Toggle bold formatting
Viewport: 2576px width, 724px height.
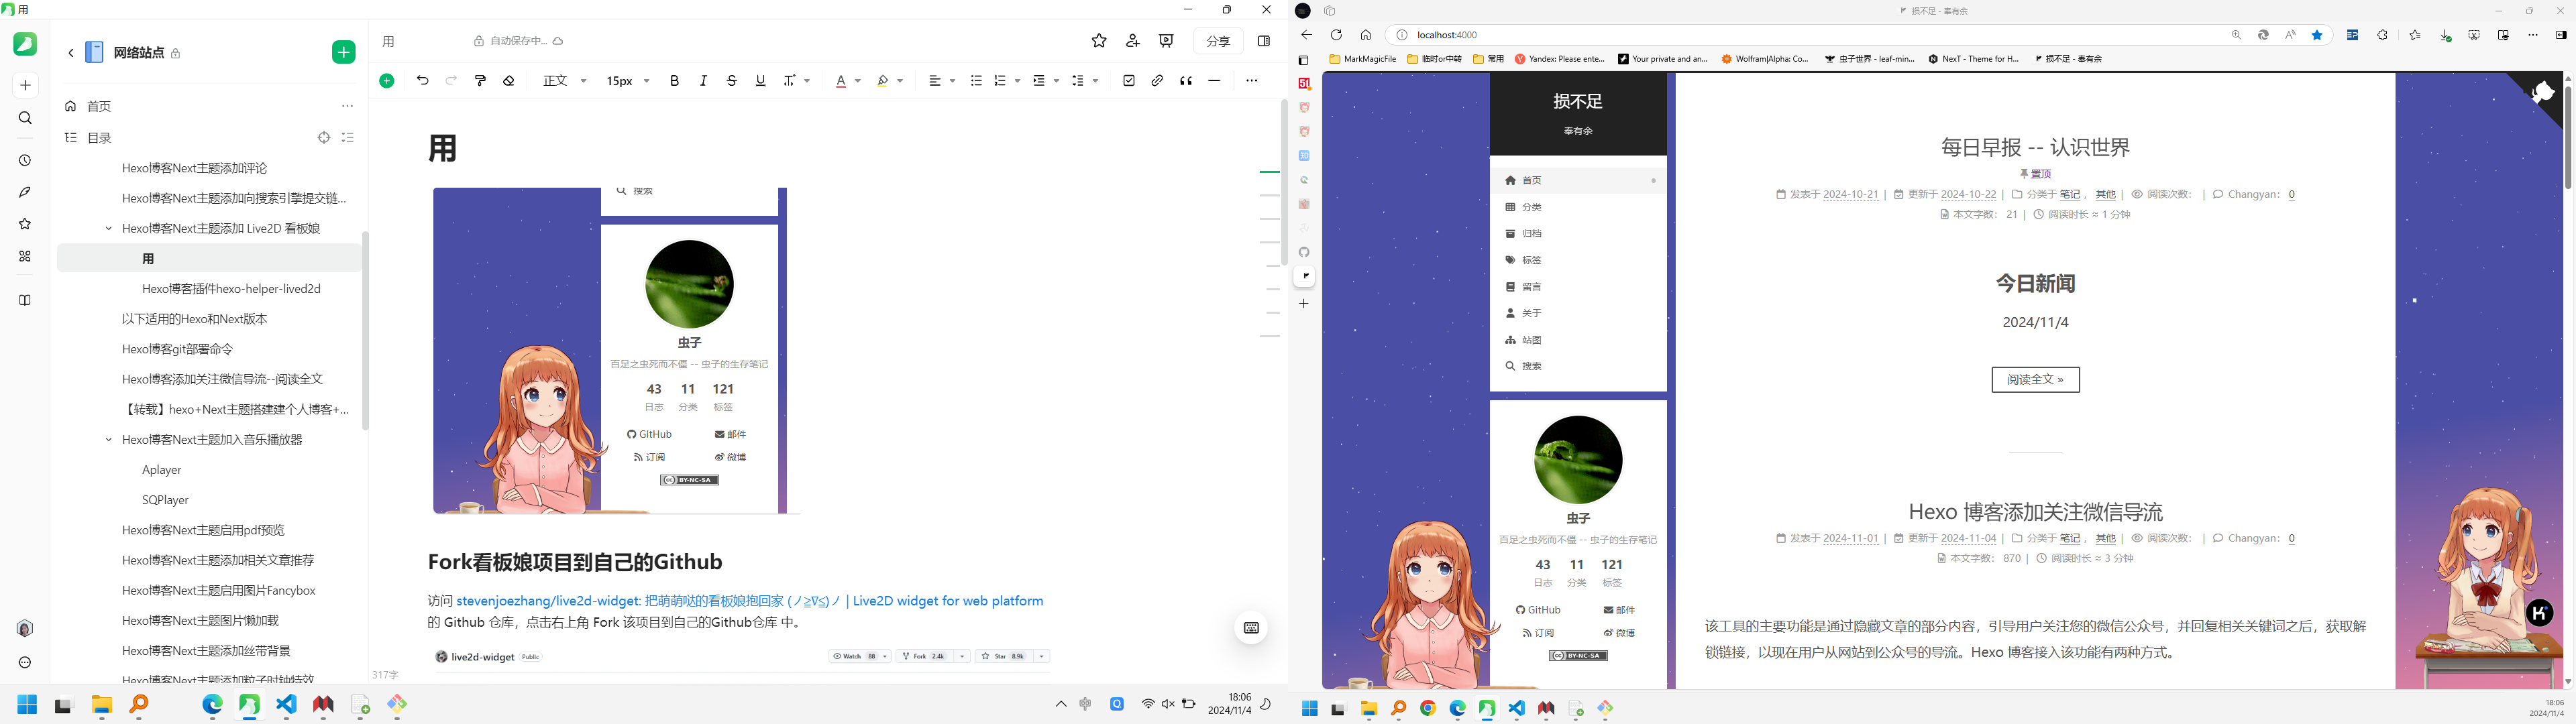674,81
